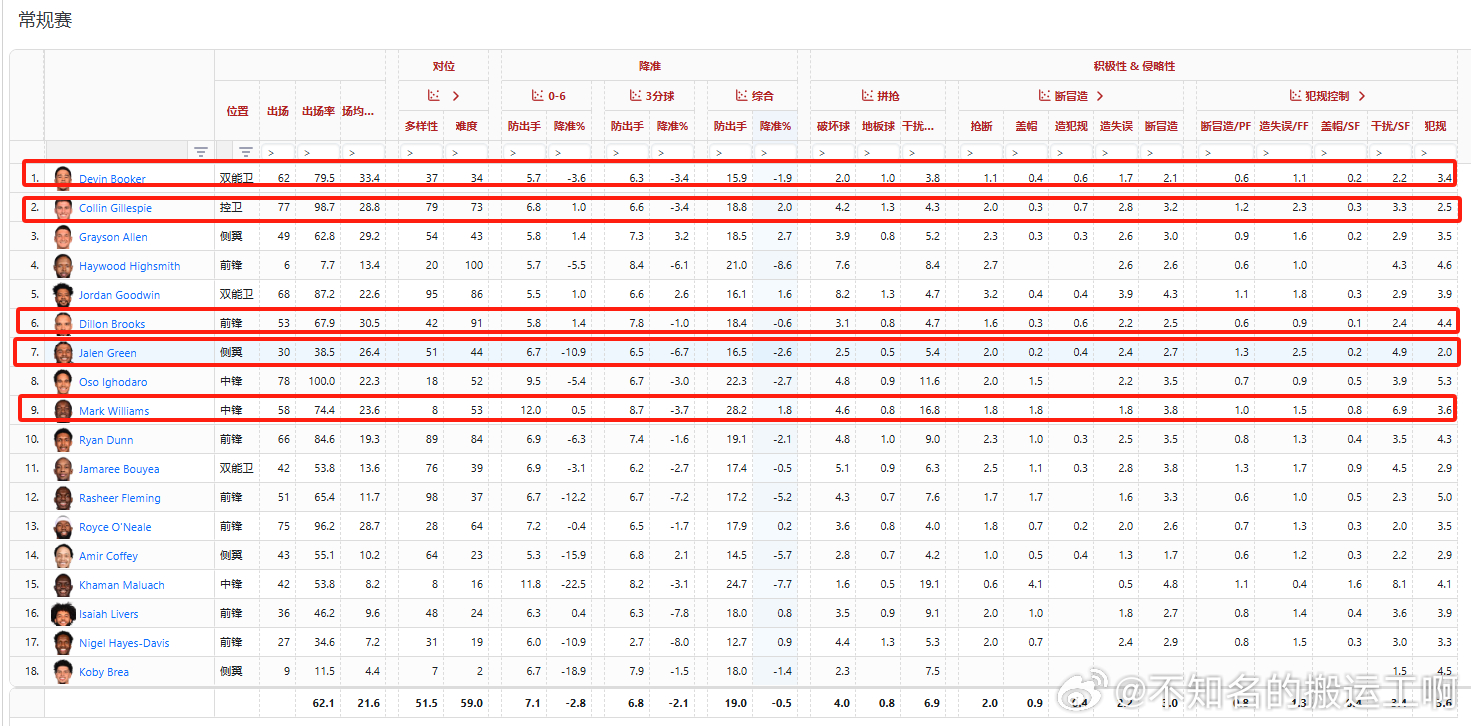The width and height of the screenshot is (1471, 726).
Task: Expand the 断冒造 group with its chevron
Action: pos(1100,96)
